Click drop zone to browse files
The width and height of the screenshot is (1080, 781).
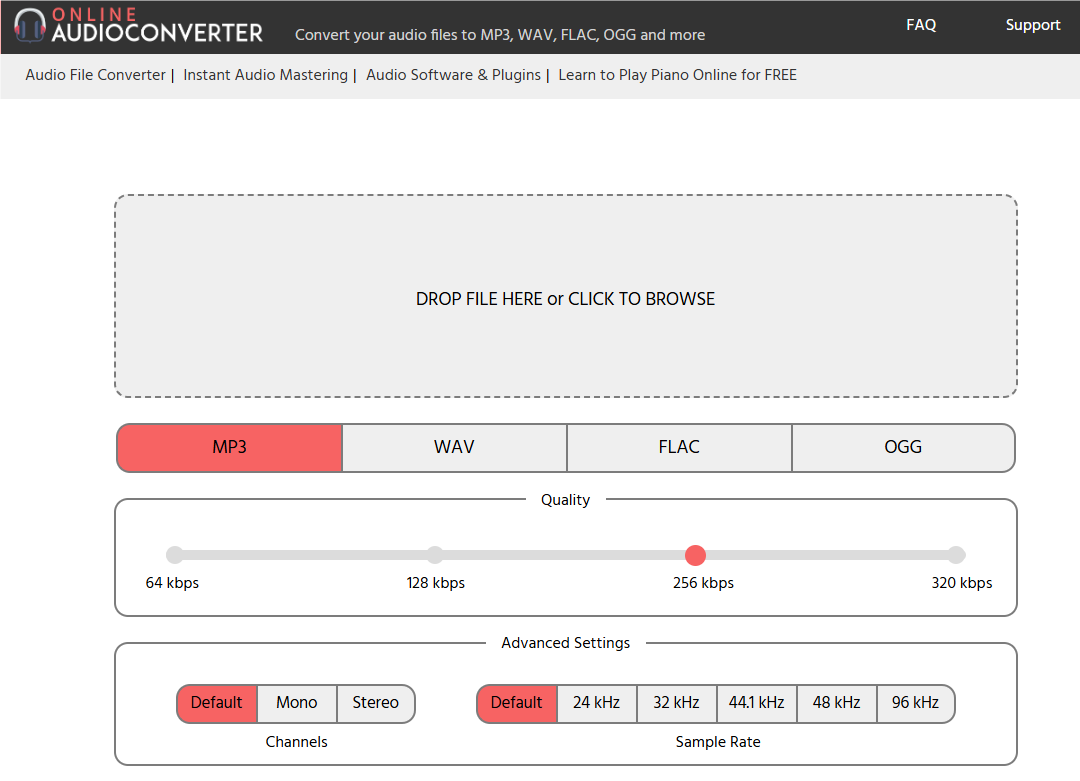click(565, 298)
